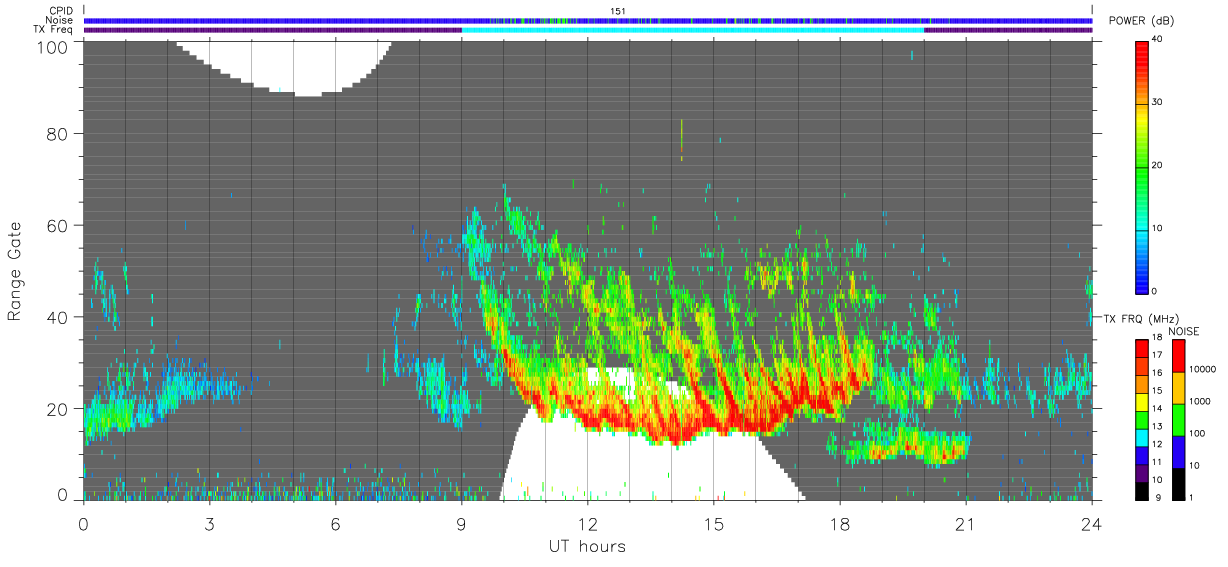Screen dimensions: 1228x567
Task: Click the "17" label in the TX FRQ legend
Action: coord(1159,355)
